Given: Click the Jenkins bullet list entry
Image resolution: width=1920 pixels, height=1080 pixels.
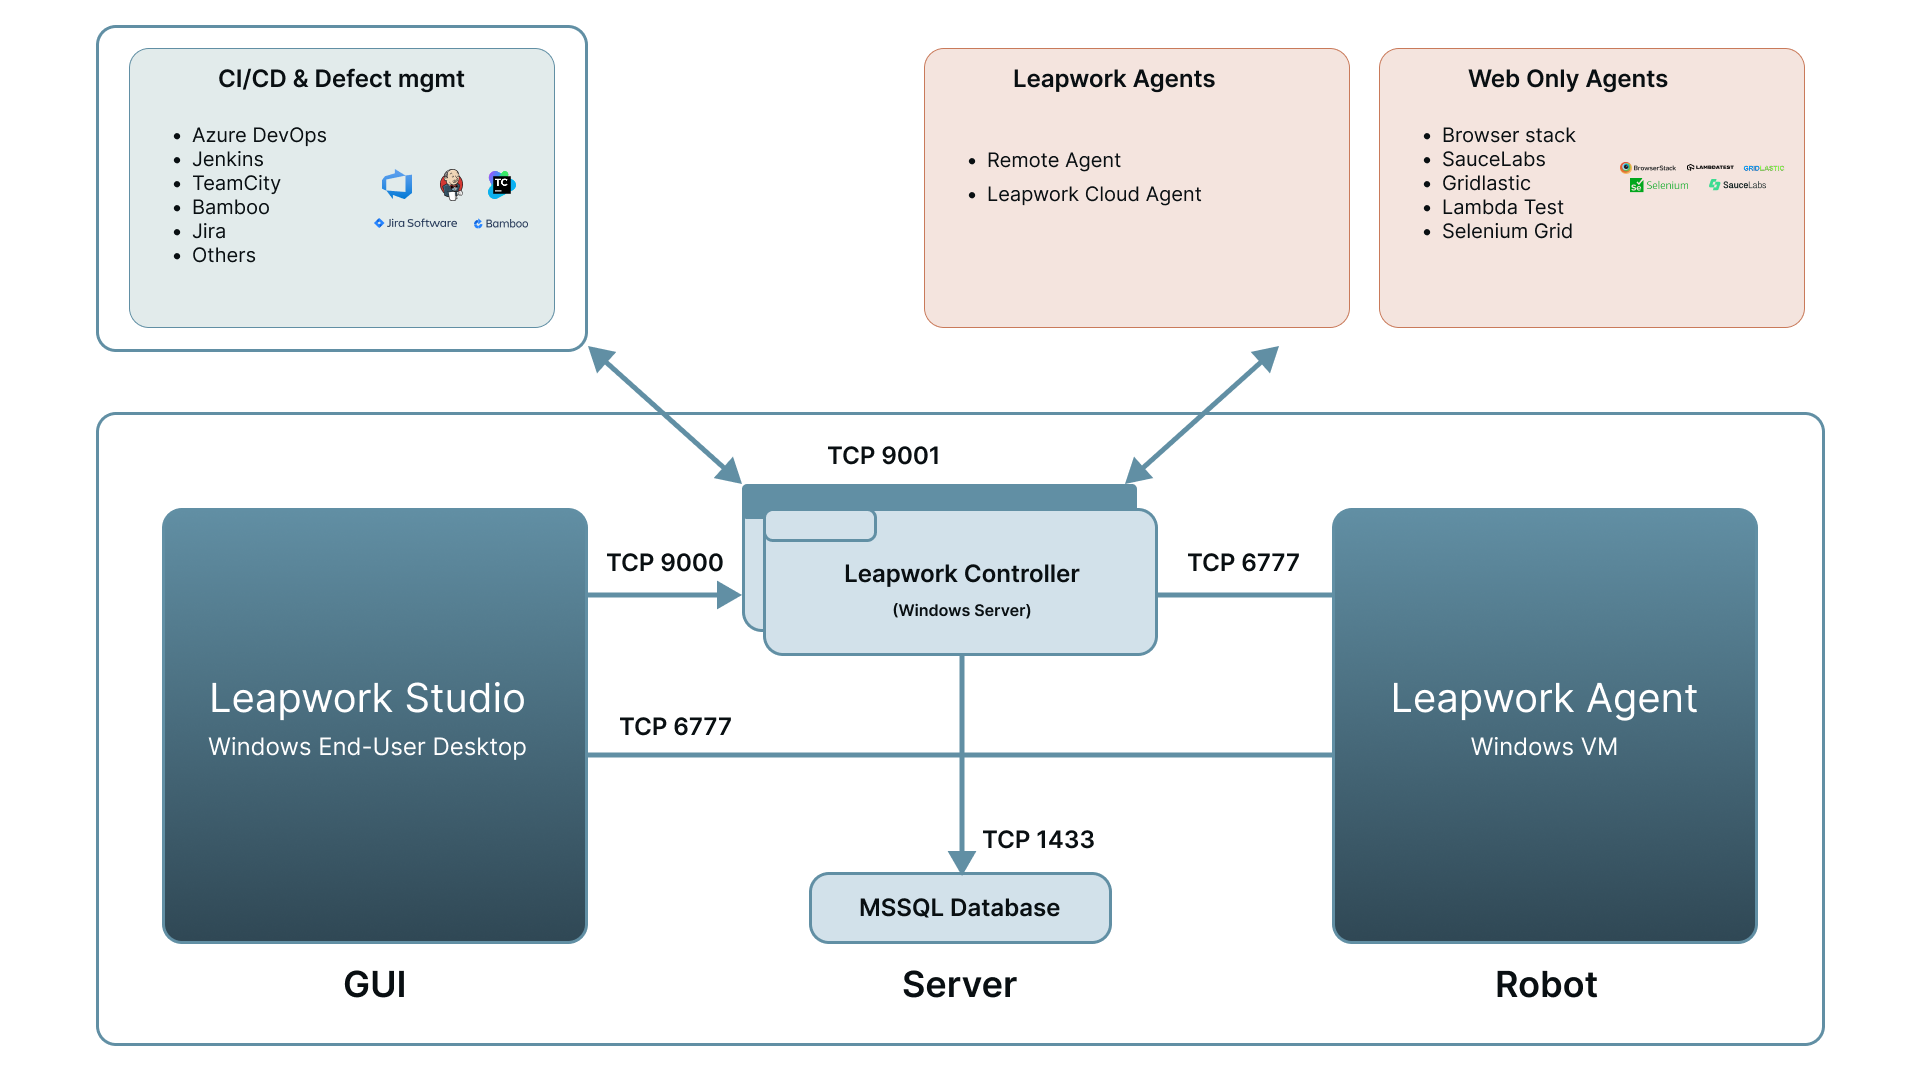Looking at the screenshot, I should (228, 159).
